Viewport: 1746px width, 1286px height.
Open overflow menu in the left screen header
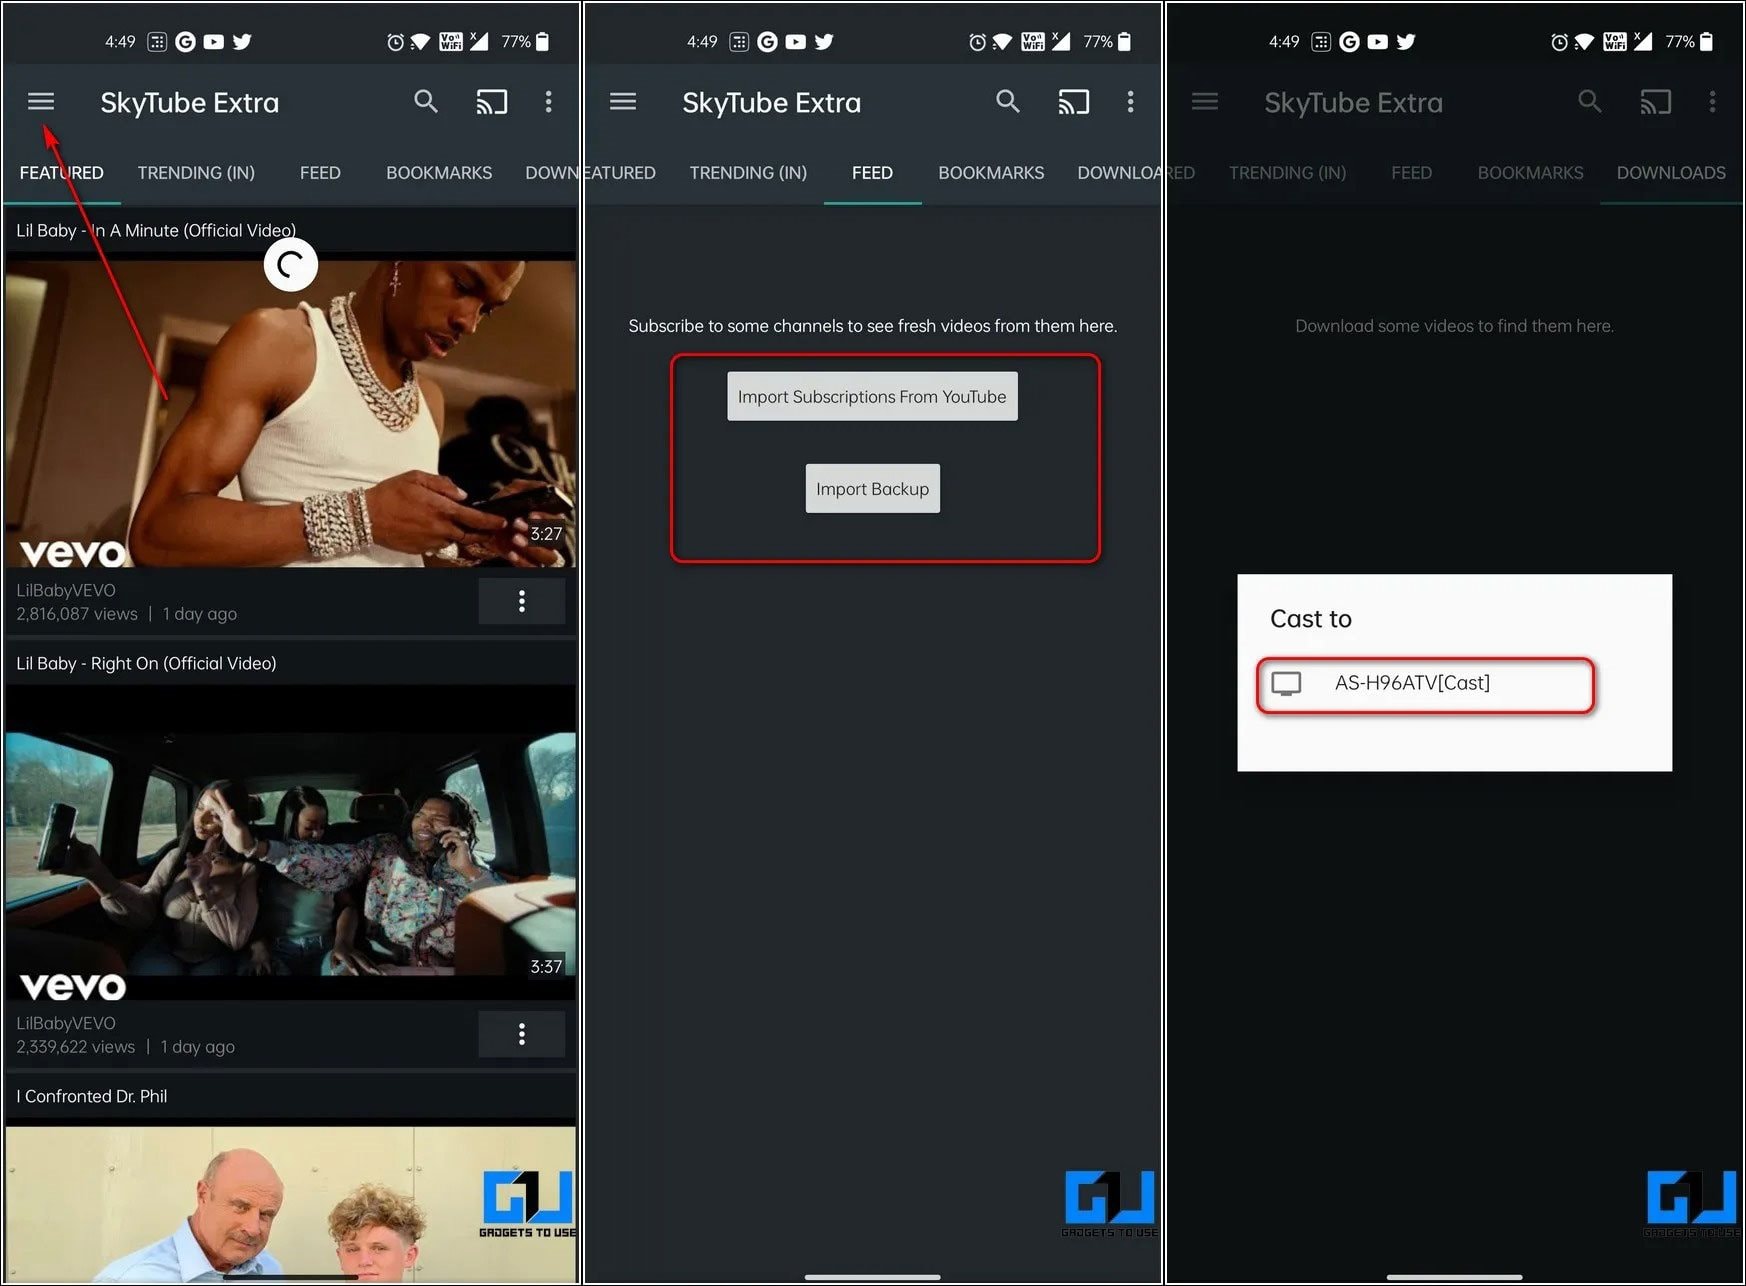pos(548,101)
